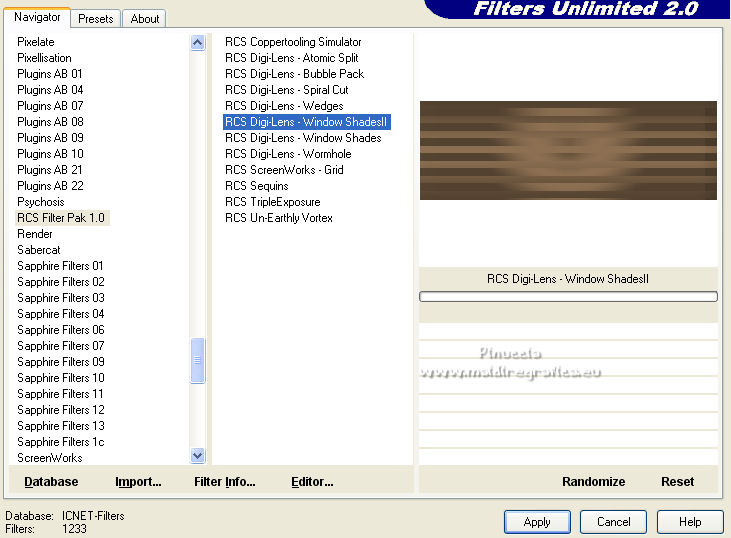The width and height of the screenshot is (731, 538).
Task: Select Sapphire Filters 1c
Action: [x=61, y=441]
